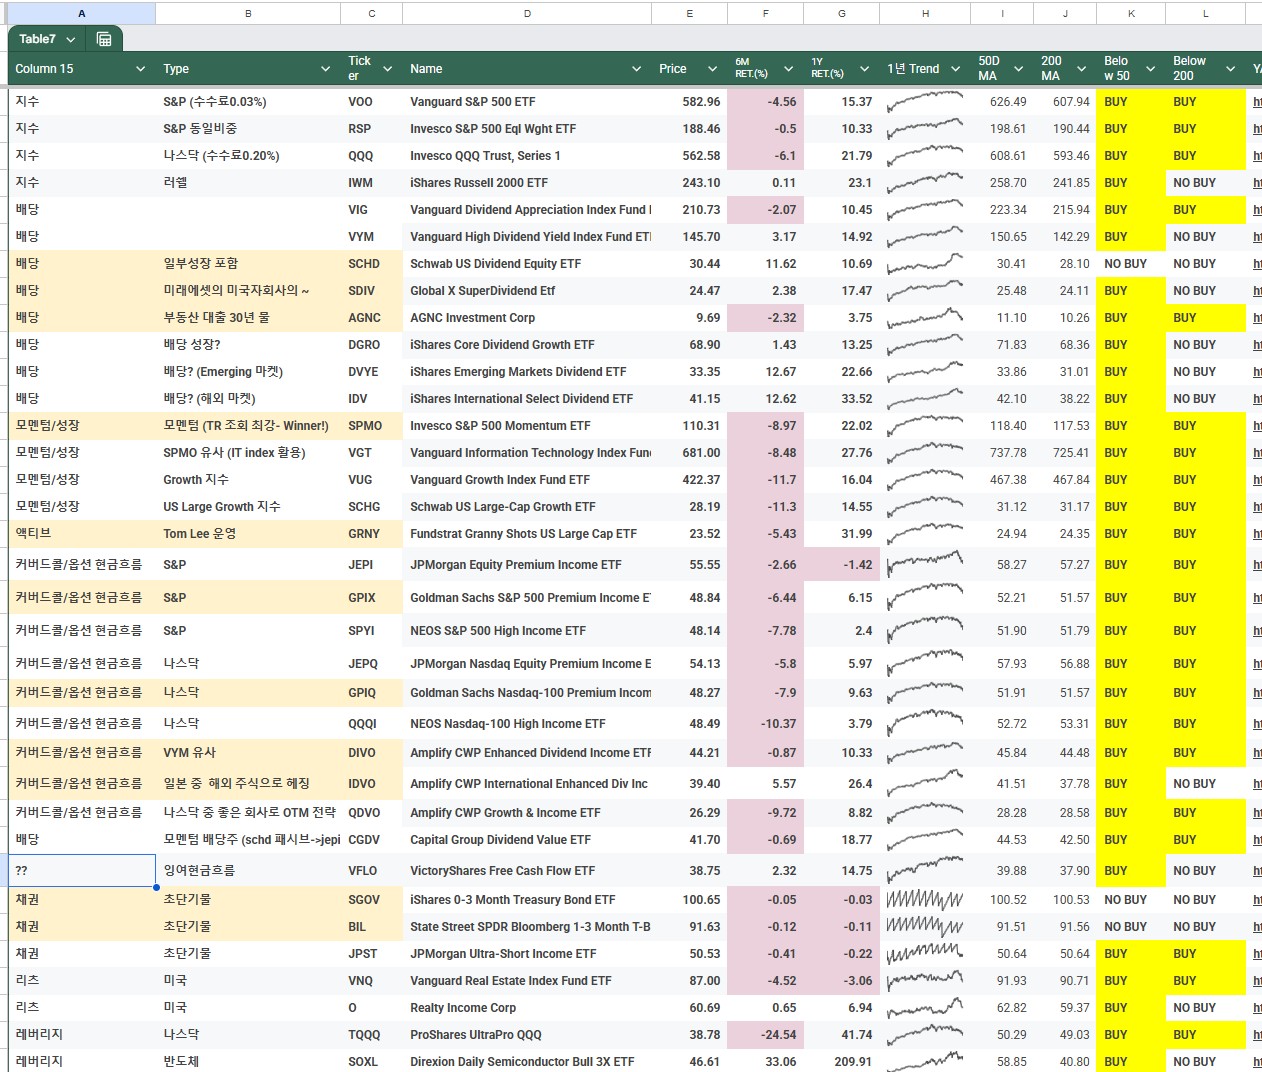
Task: Click the Price column dropdown arrow
Action: (712, 69)
